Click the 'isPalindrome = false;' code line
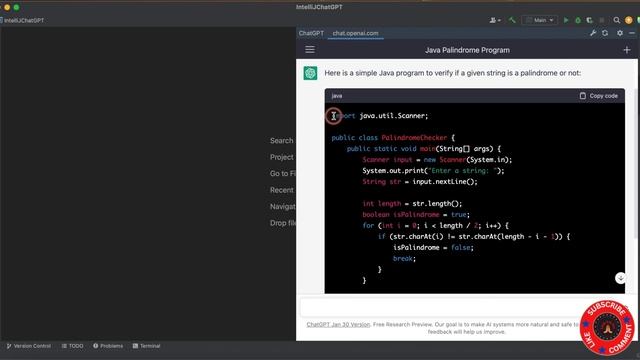 point(433,247)
